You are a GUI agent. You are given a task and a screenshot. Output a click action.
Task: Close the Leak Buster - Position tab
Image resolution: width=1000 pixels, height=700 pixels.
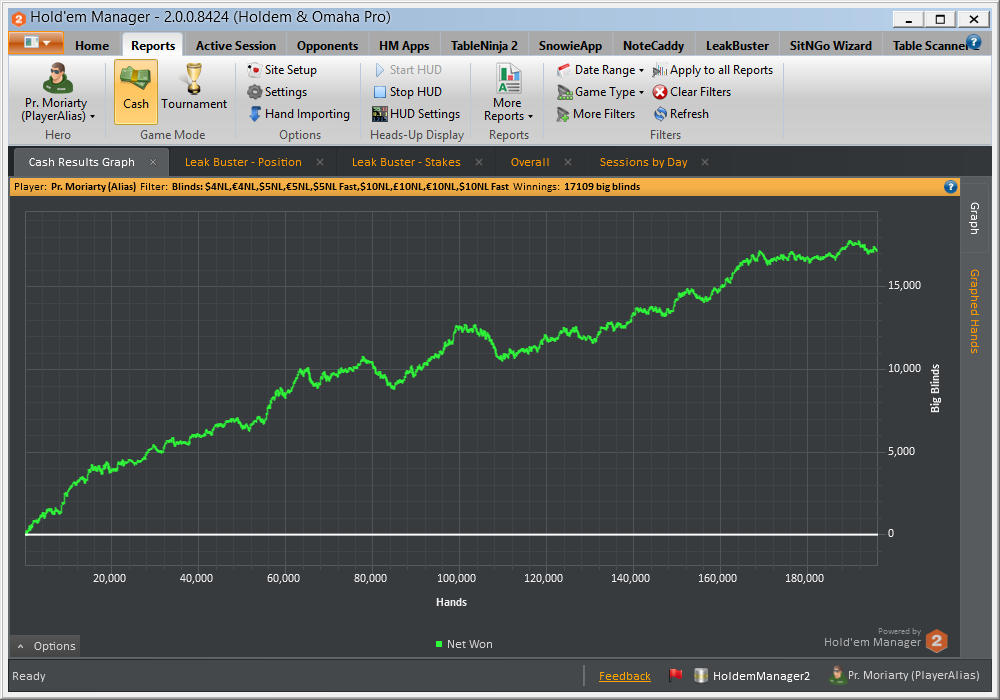pyautogui.click(x=320, y=162)
